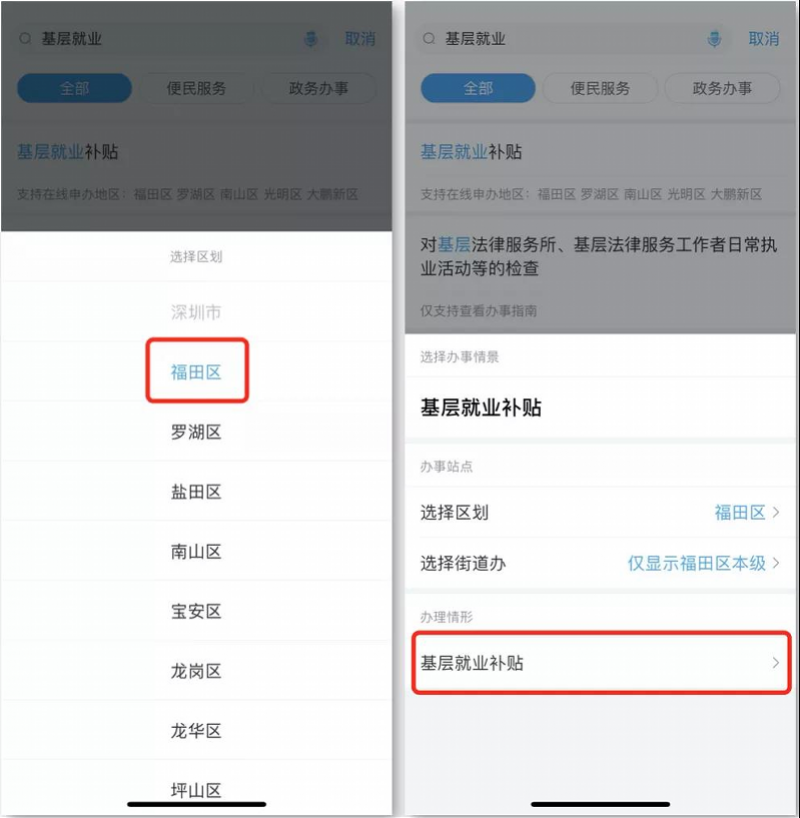800x818 pixels.
Task: Open the 基层就业补贴 search result on right
Action: click(600, 172)
